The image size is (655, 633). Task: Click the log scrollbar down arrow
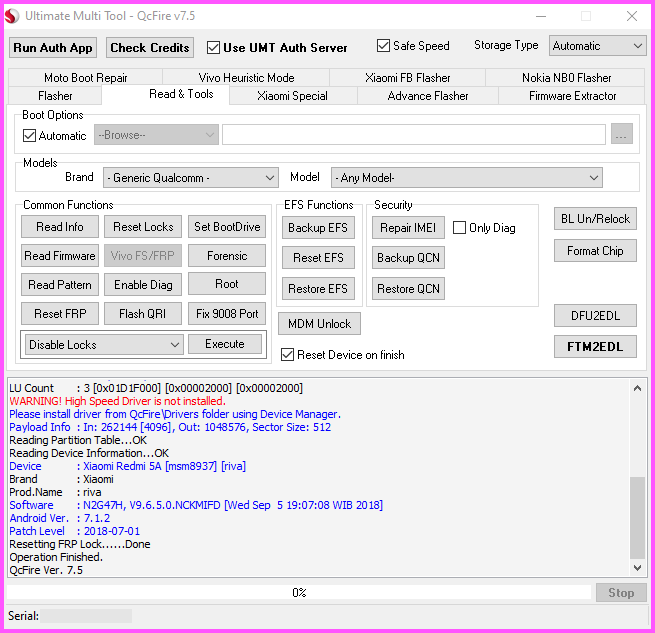(x=637, y=567)
